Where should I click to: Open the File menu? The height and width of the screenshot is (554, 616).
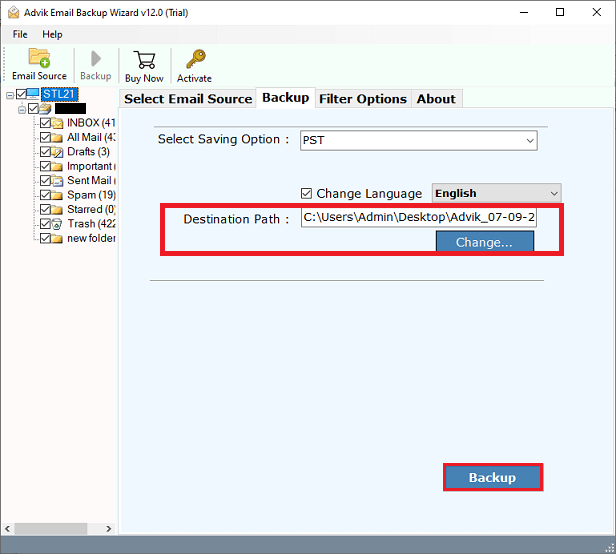(20, 35)
